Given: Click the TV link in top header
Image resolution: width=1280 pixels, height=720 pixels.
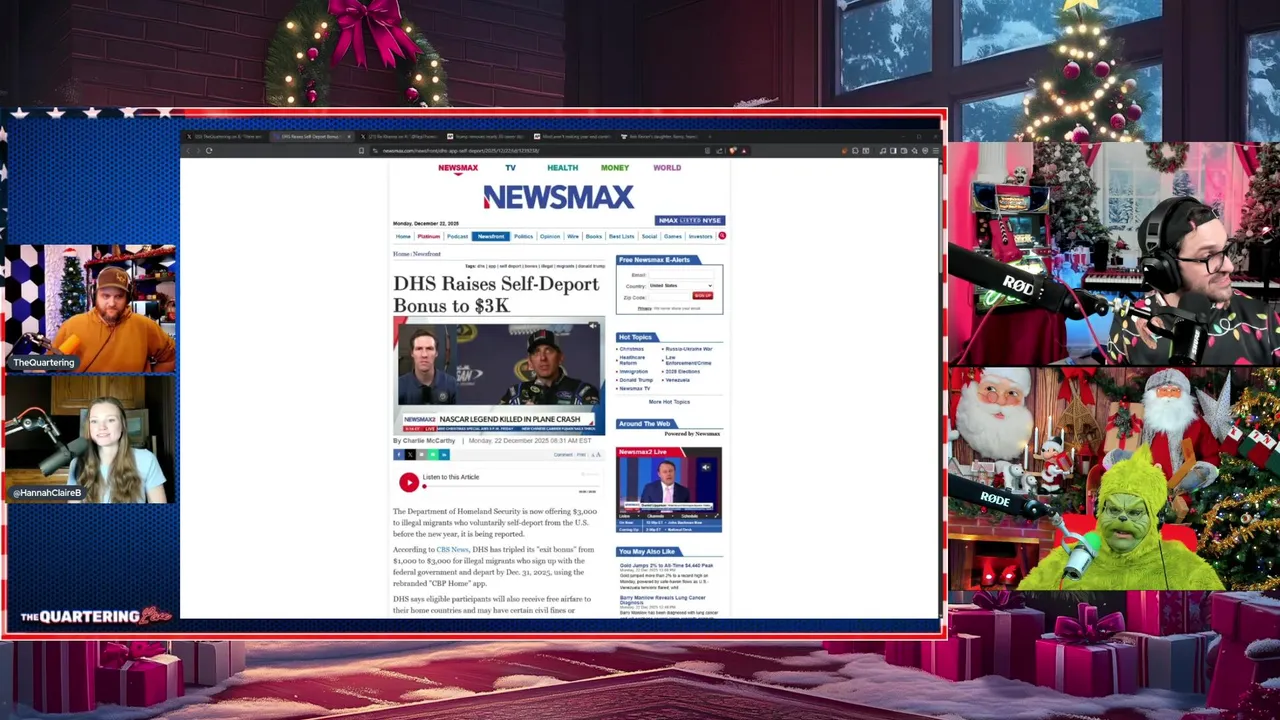Looking at the screenshot, I should [510, 168].
